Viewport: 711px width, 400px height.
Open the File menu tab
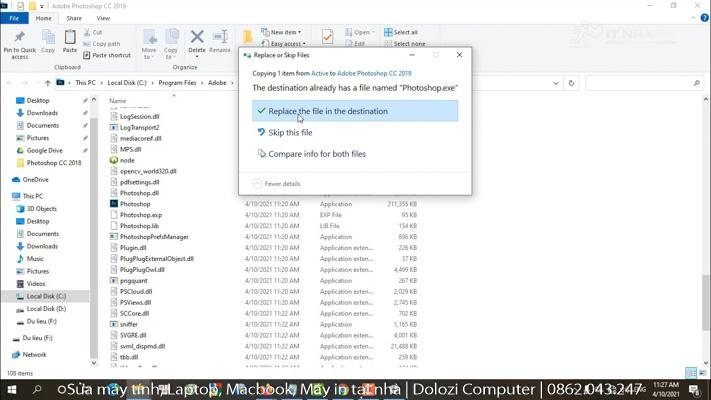tap(15, 18)
